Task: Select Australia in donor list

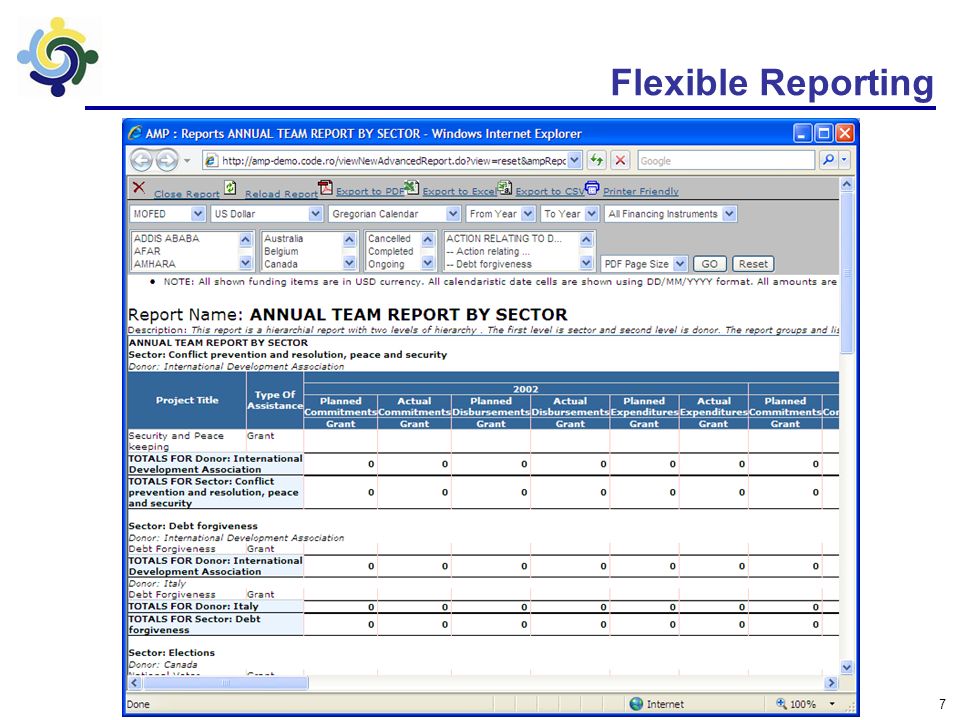Action: pos(283,238)
